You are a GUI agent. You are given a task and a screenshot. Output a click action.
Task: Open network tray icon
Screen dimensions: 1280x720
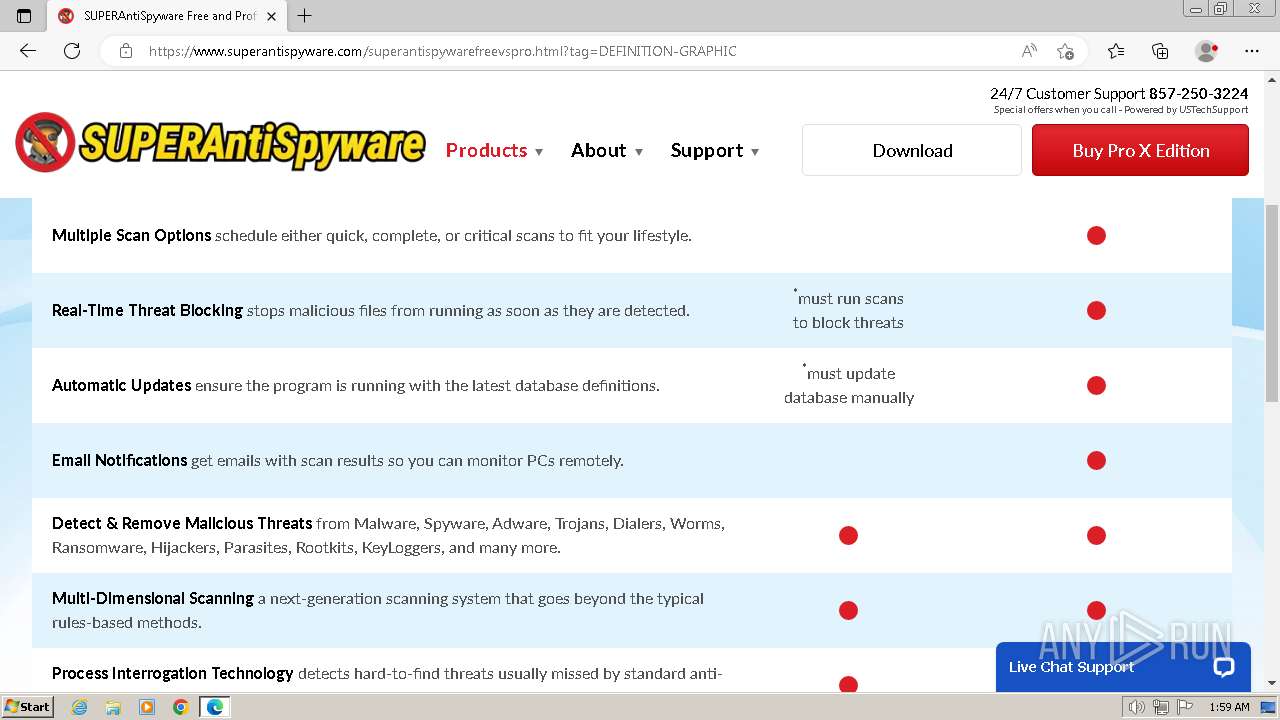[x=1161, y=707]
